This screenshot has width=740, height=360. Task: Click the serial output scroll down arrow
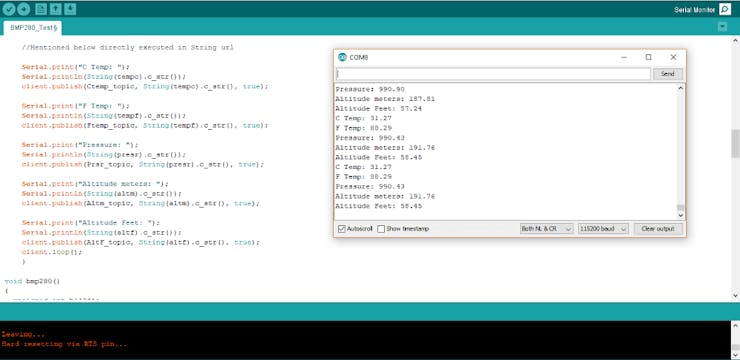[x=680, y=215]
